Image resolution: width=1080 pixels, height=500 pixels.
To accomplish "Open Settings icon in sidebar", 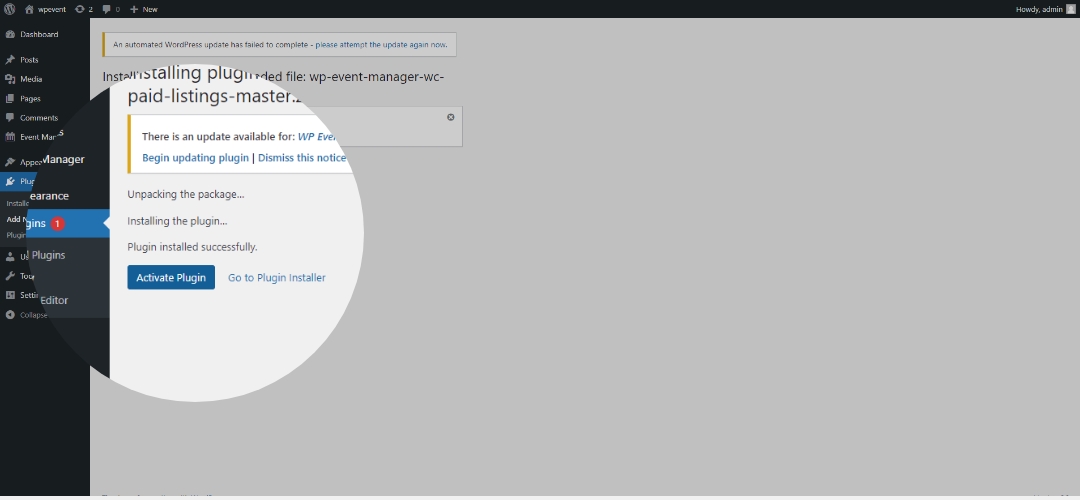I will (x=10, y=295).
